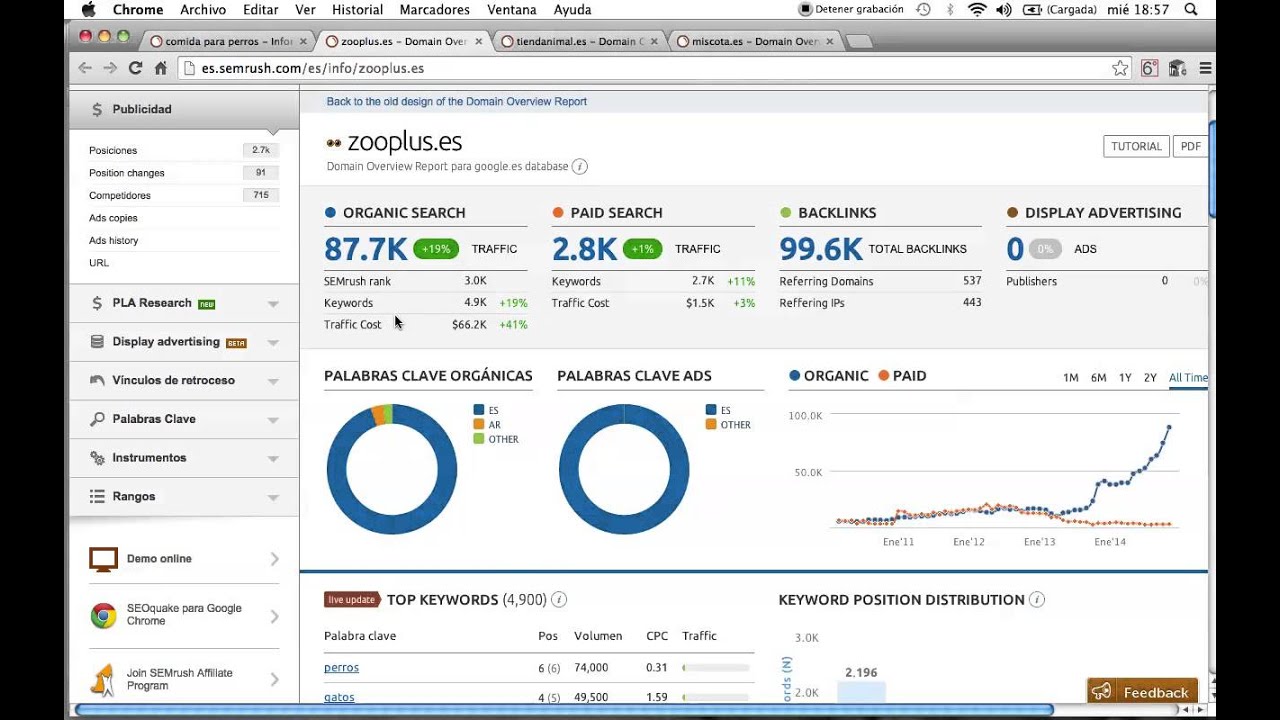Click info icon beside Top Keywords count

click(x=559, y=600)
